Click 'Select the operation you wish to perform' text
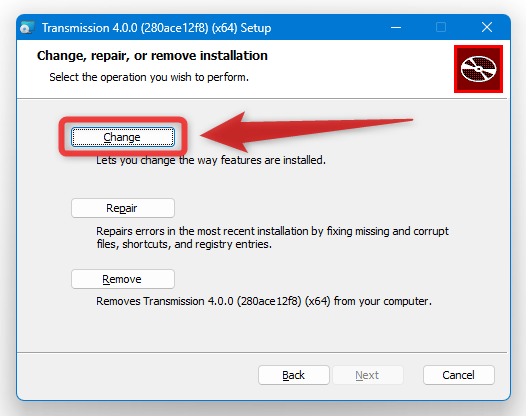Screen dimensions: 526x416 coord(149,77)
